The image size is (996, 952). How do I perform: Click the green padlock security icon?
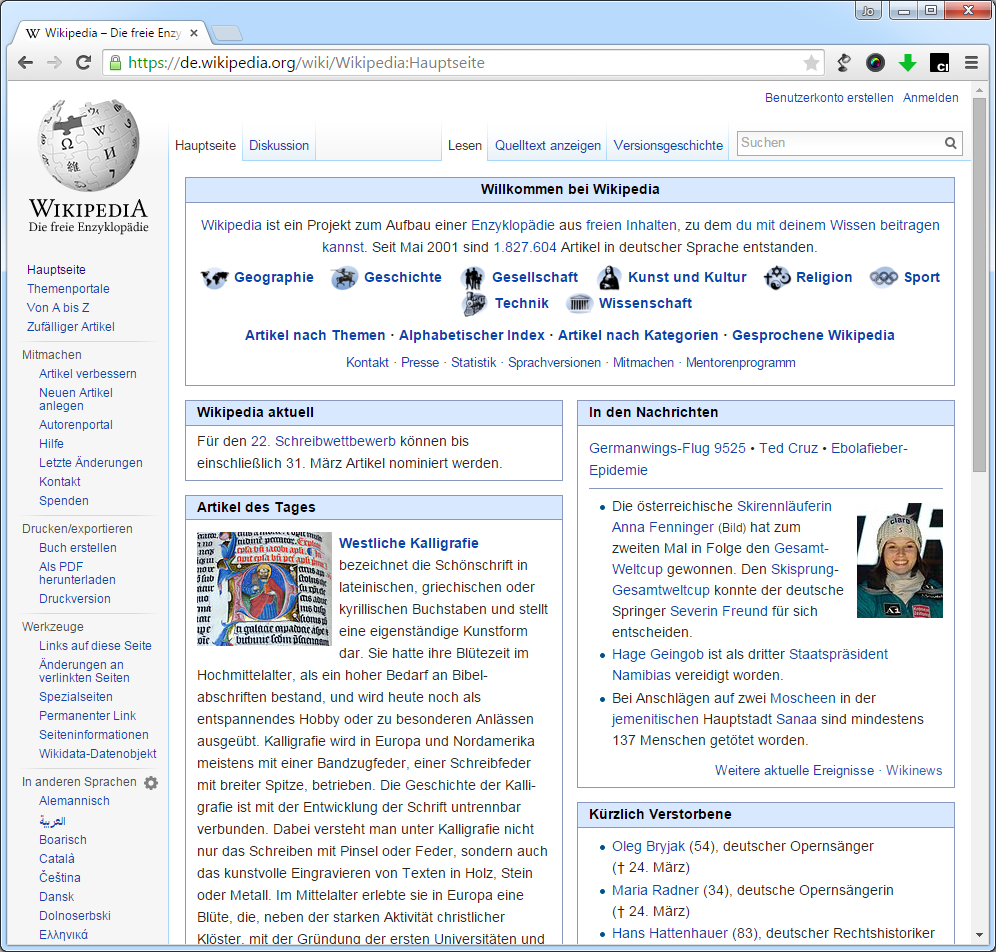(x=115, y=62)
